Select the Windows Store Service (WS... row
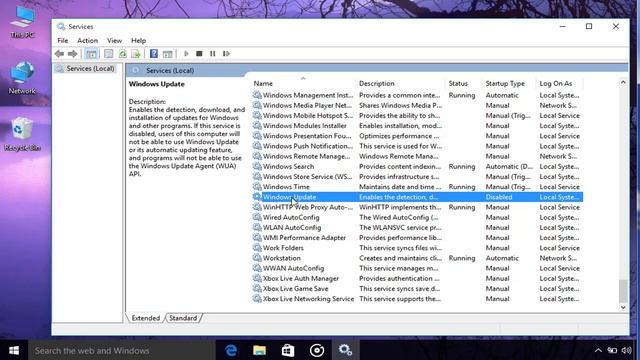Viewport: 640px width, 360px height. pos(417,177)
